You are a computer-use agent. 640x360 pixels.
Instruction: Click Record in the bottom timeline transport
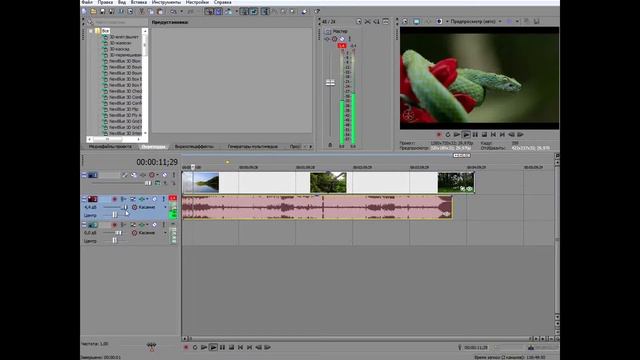pos(186,347)
